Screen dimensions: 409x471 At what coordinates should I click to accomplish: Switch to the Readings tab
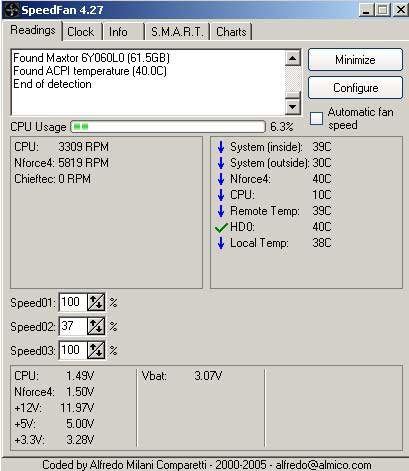(x=33, y=30)
